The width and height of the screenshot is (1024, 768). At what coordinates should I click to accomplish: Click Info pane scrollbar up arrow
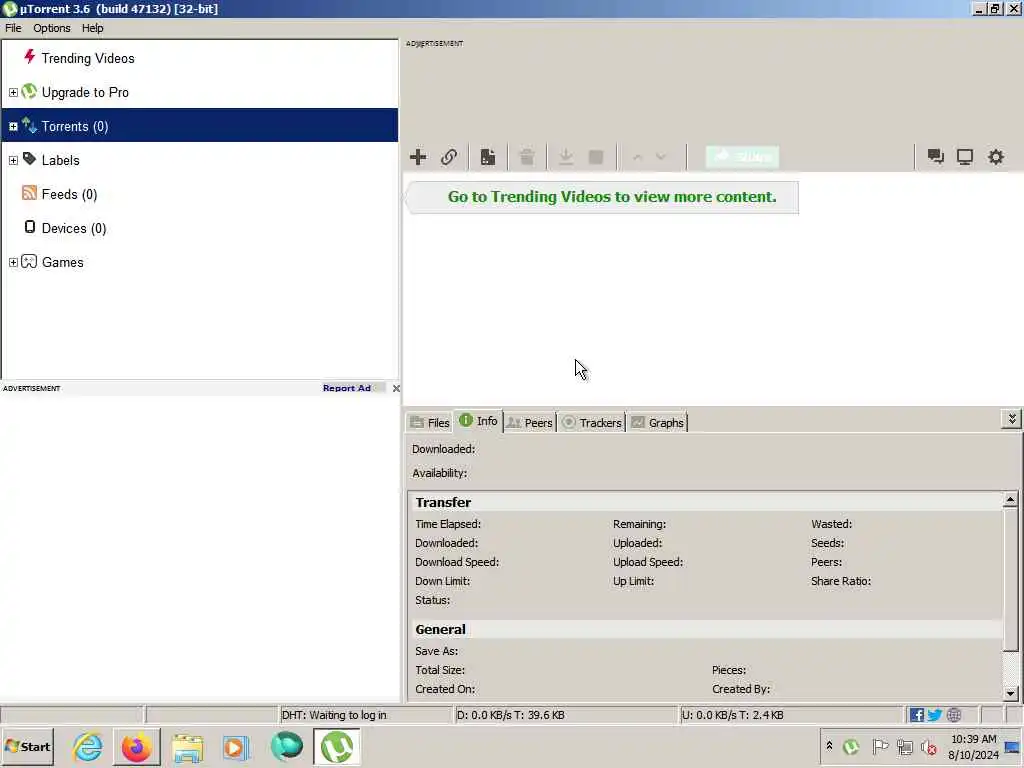[x=1010, y=500]
